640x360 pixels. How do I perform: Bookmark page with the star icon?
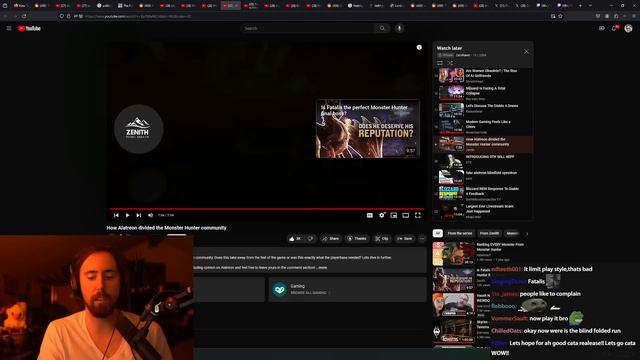(x=560, y=16)
